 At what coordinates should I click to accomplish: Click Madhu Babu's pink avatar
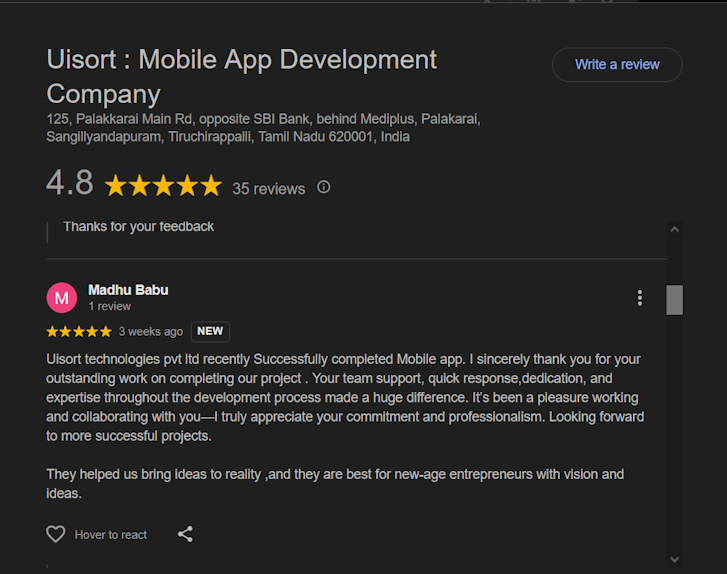[62, 298]
